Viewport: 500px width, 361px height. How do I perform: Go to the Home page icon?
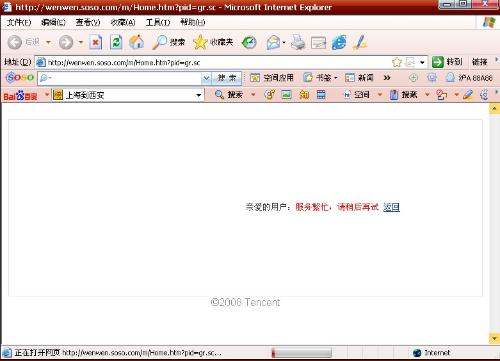[136, 42]
